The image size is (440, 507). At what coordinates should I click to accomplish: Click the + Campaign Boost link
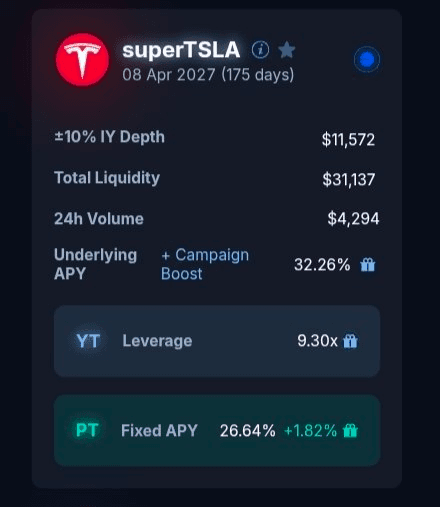[x=205, y=264]
